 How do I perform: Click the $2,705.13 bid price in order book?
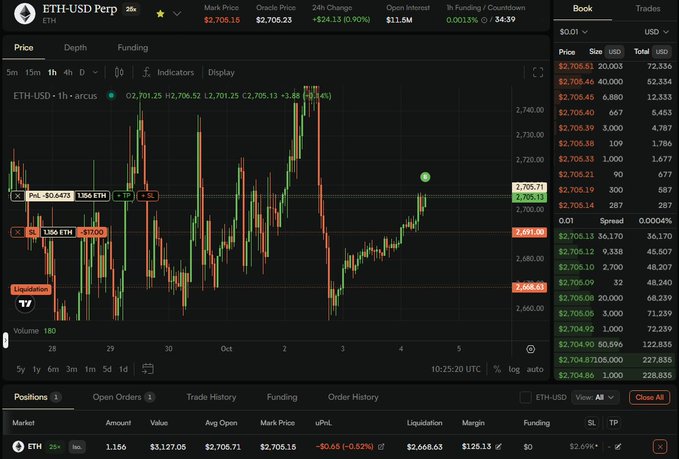pyautogui.click(x=576, y=236)
